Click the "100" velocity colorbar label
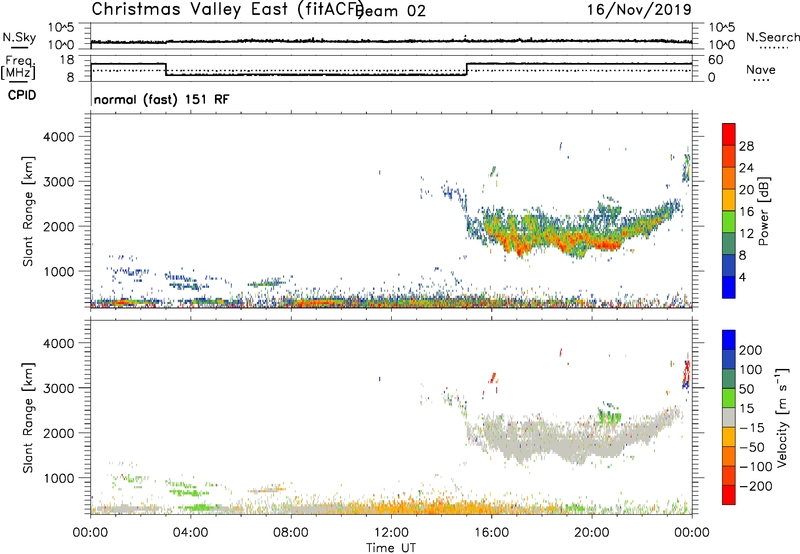Screen dimensions: 800x554 click(x=751, y=369)
